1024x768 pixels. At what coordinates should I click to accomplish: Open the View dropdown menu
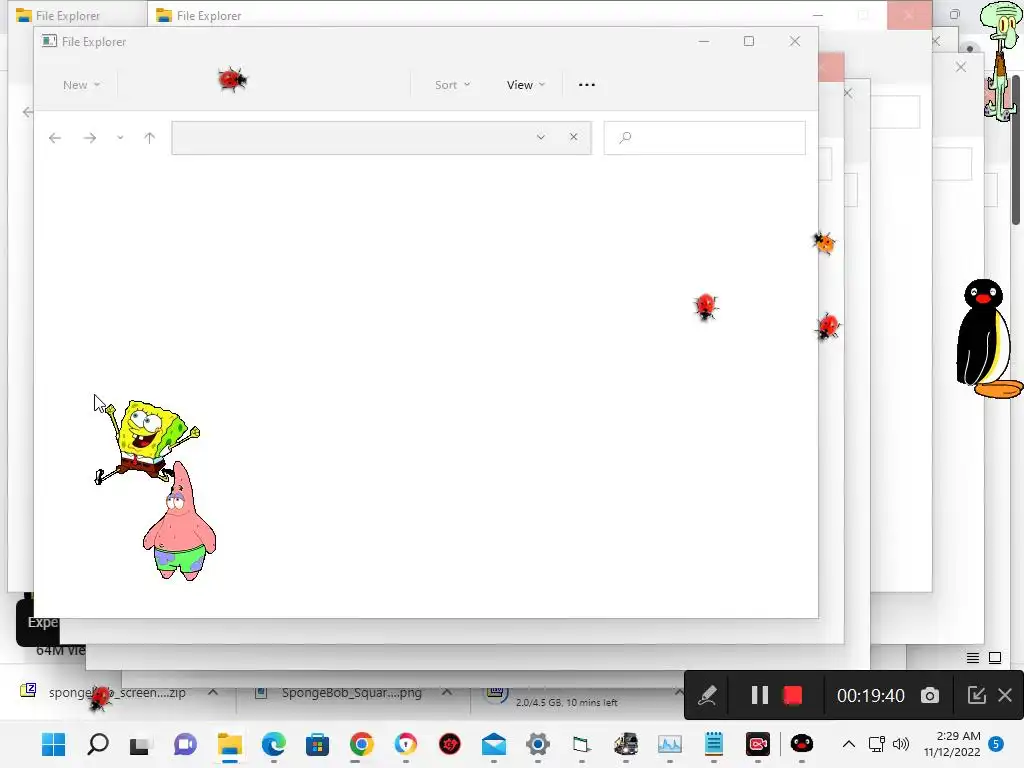[526, 85]
